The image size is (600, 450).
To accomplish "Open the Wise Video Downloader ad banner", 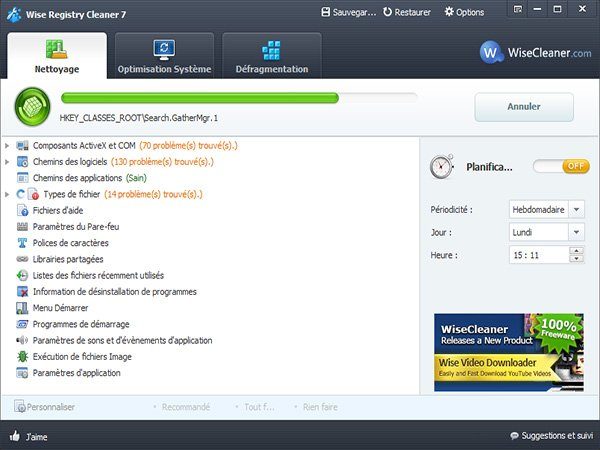I will pos(509,352).
